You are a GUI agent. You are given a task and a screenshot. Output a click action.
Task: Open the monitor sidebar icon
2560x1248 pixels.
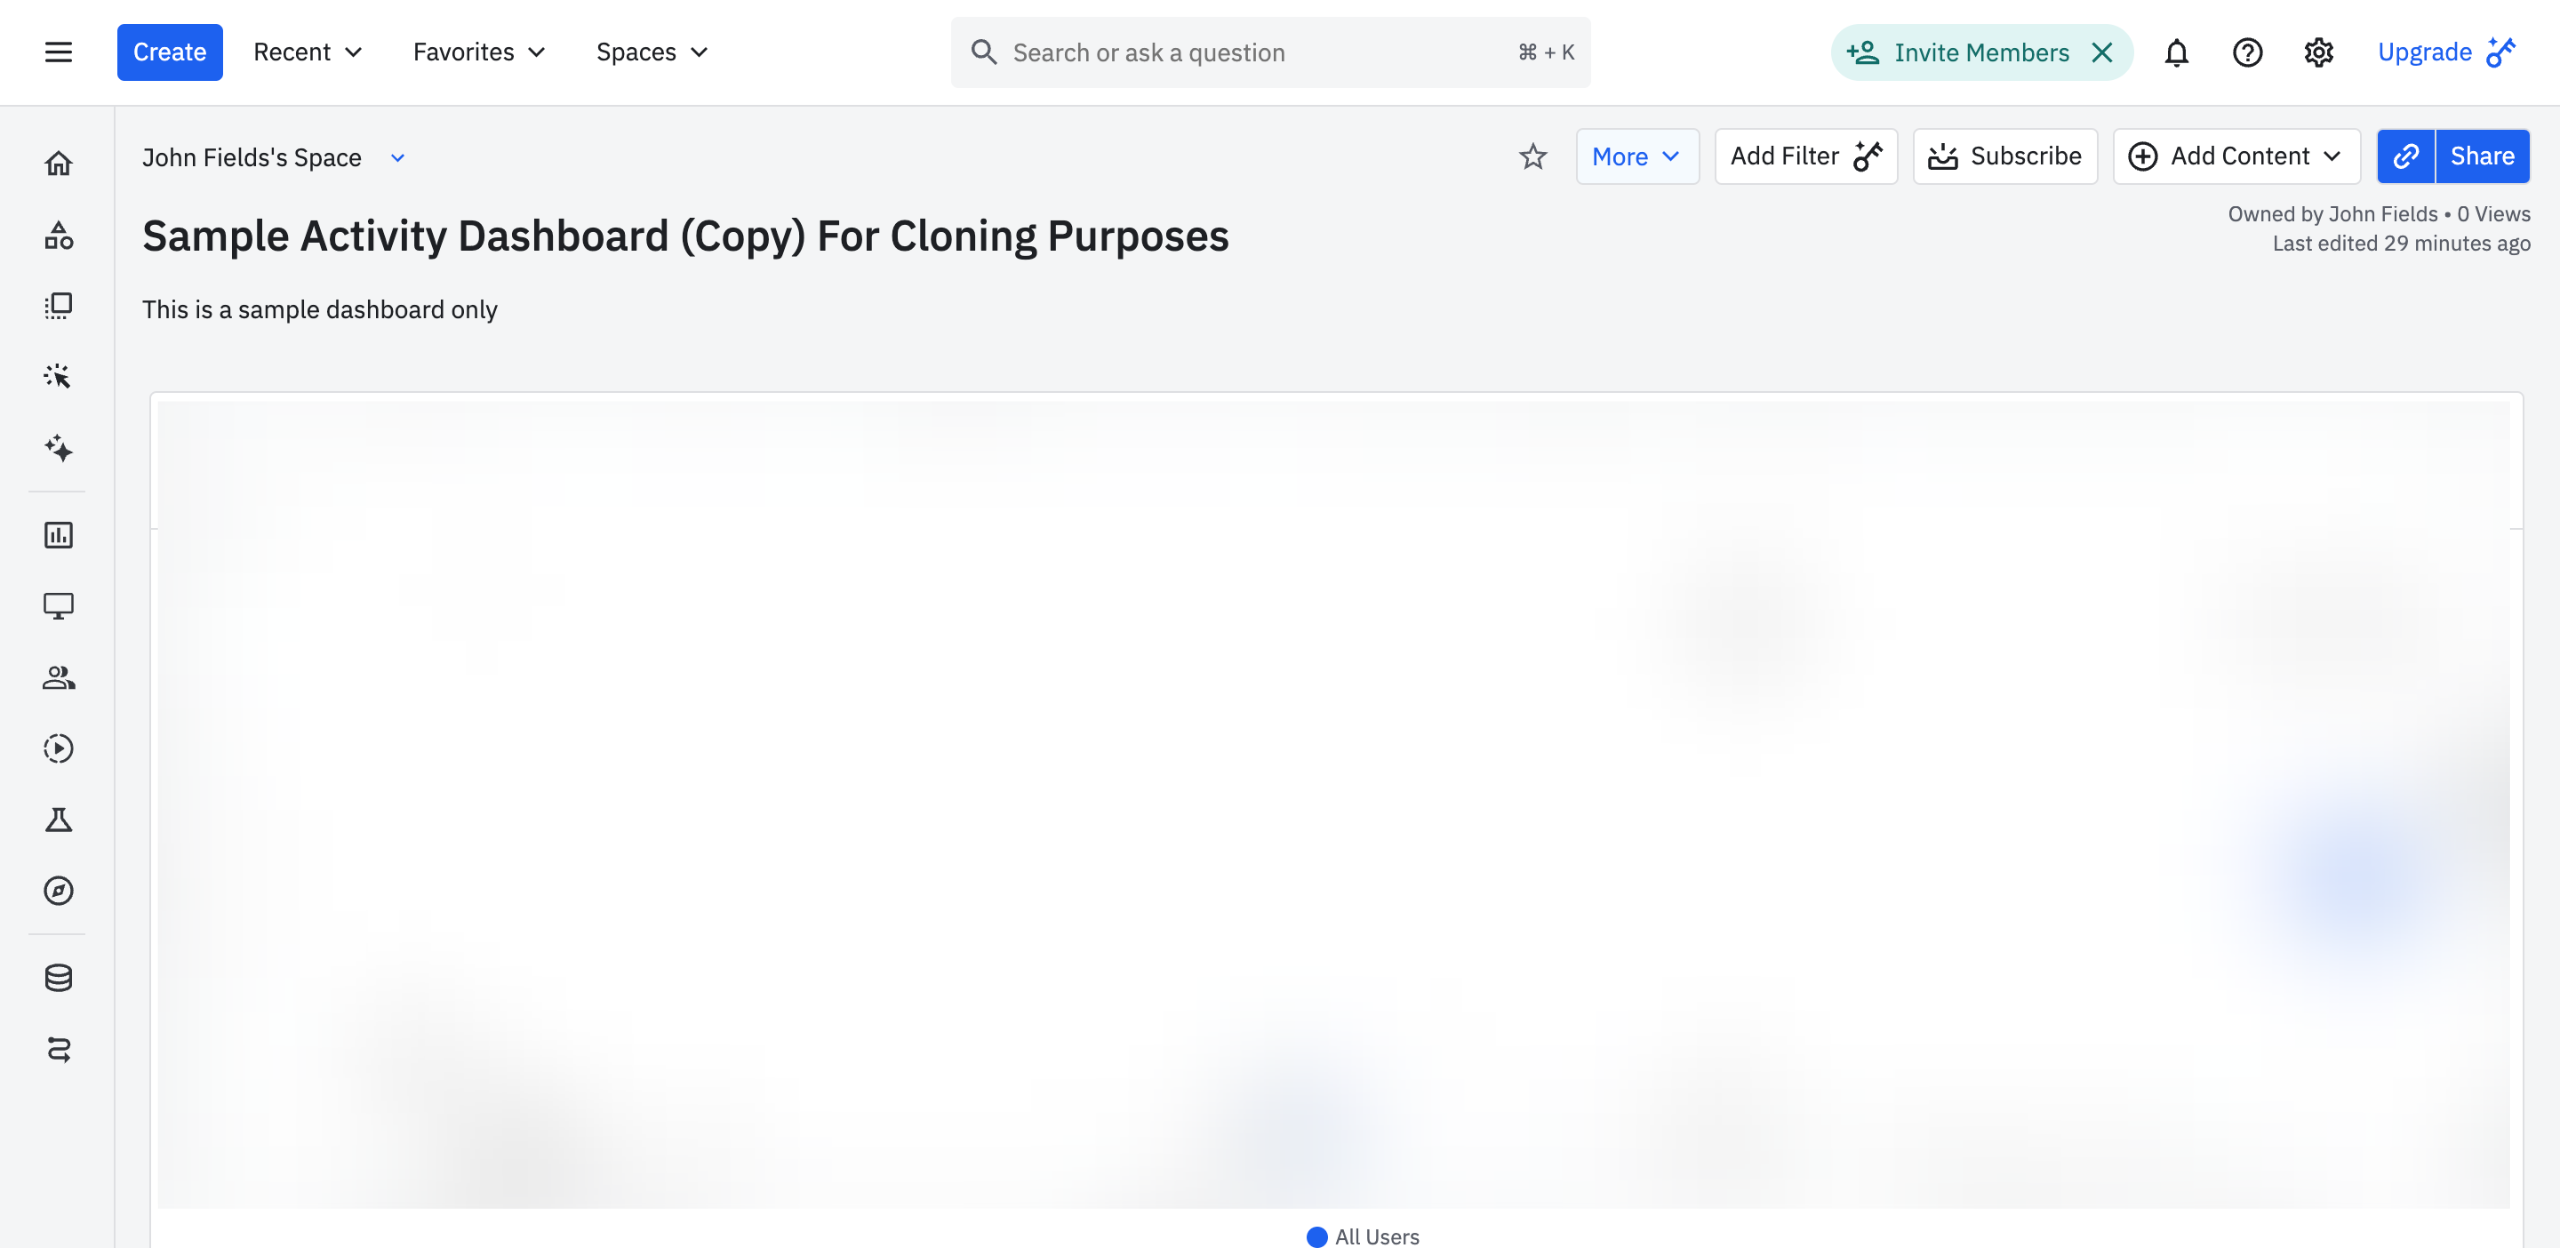[58, 606]
